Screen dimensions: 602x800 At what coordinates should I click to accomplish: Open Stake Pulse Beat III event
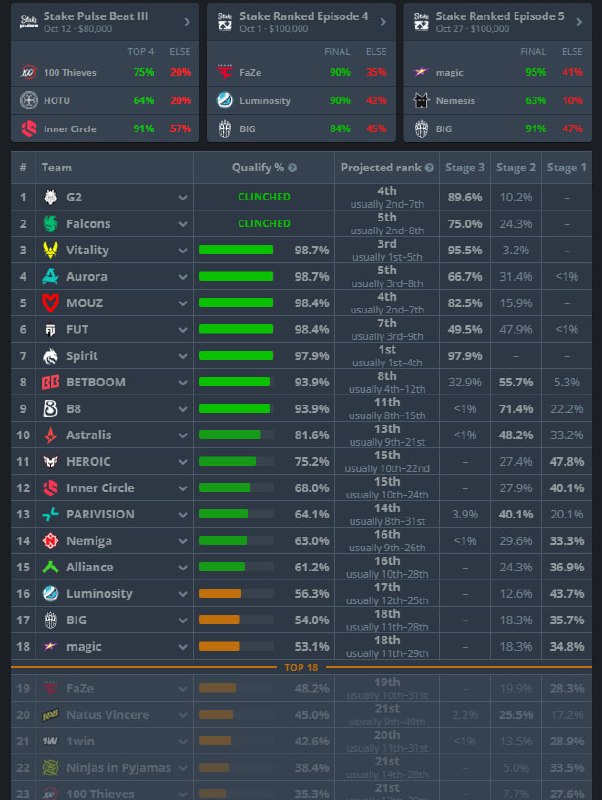coord(105,22)
